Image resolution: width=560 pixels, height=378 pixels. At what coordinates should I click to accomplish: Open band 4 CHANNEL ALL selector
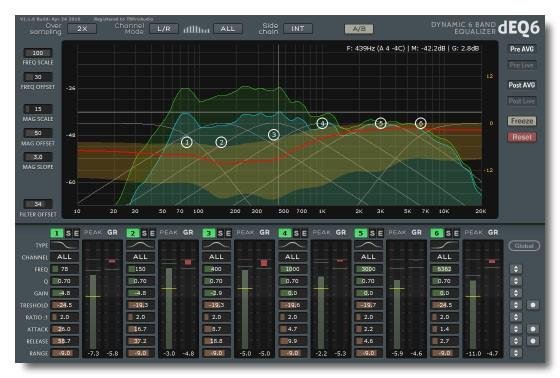292,257
